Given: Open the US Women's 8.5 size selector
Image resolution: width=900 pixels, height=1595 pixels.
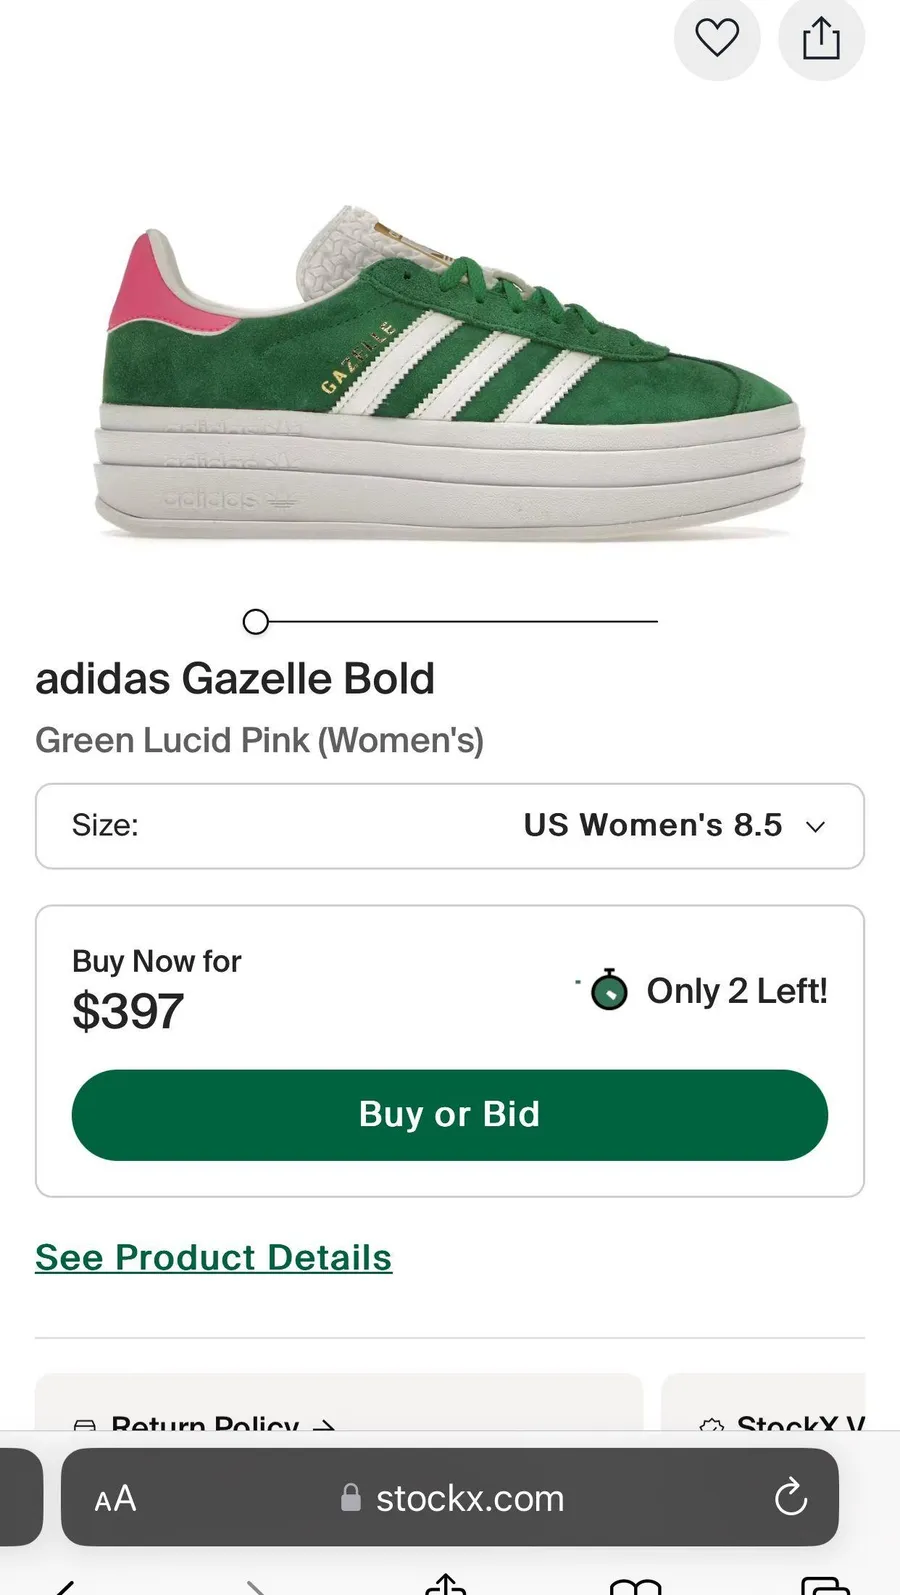Looking at the screenshot, I should coord(450,826).
